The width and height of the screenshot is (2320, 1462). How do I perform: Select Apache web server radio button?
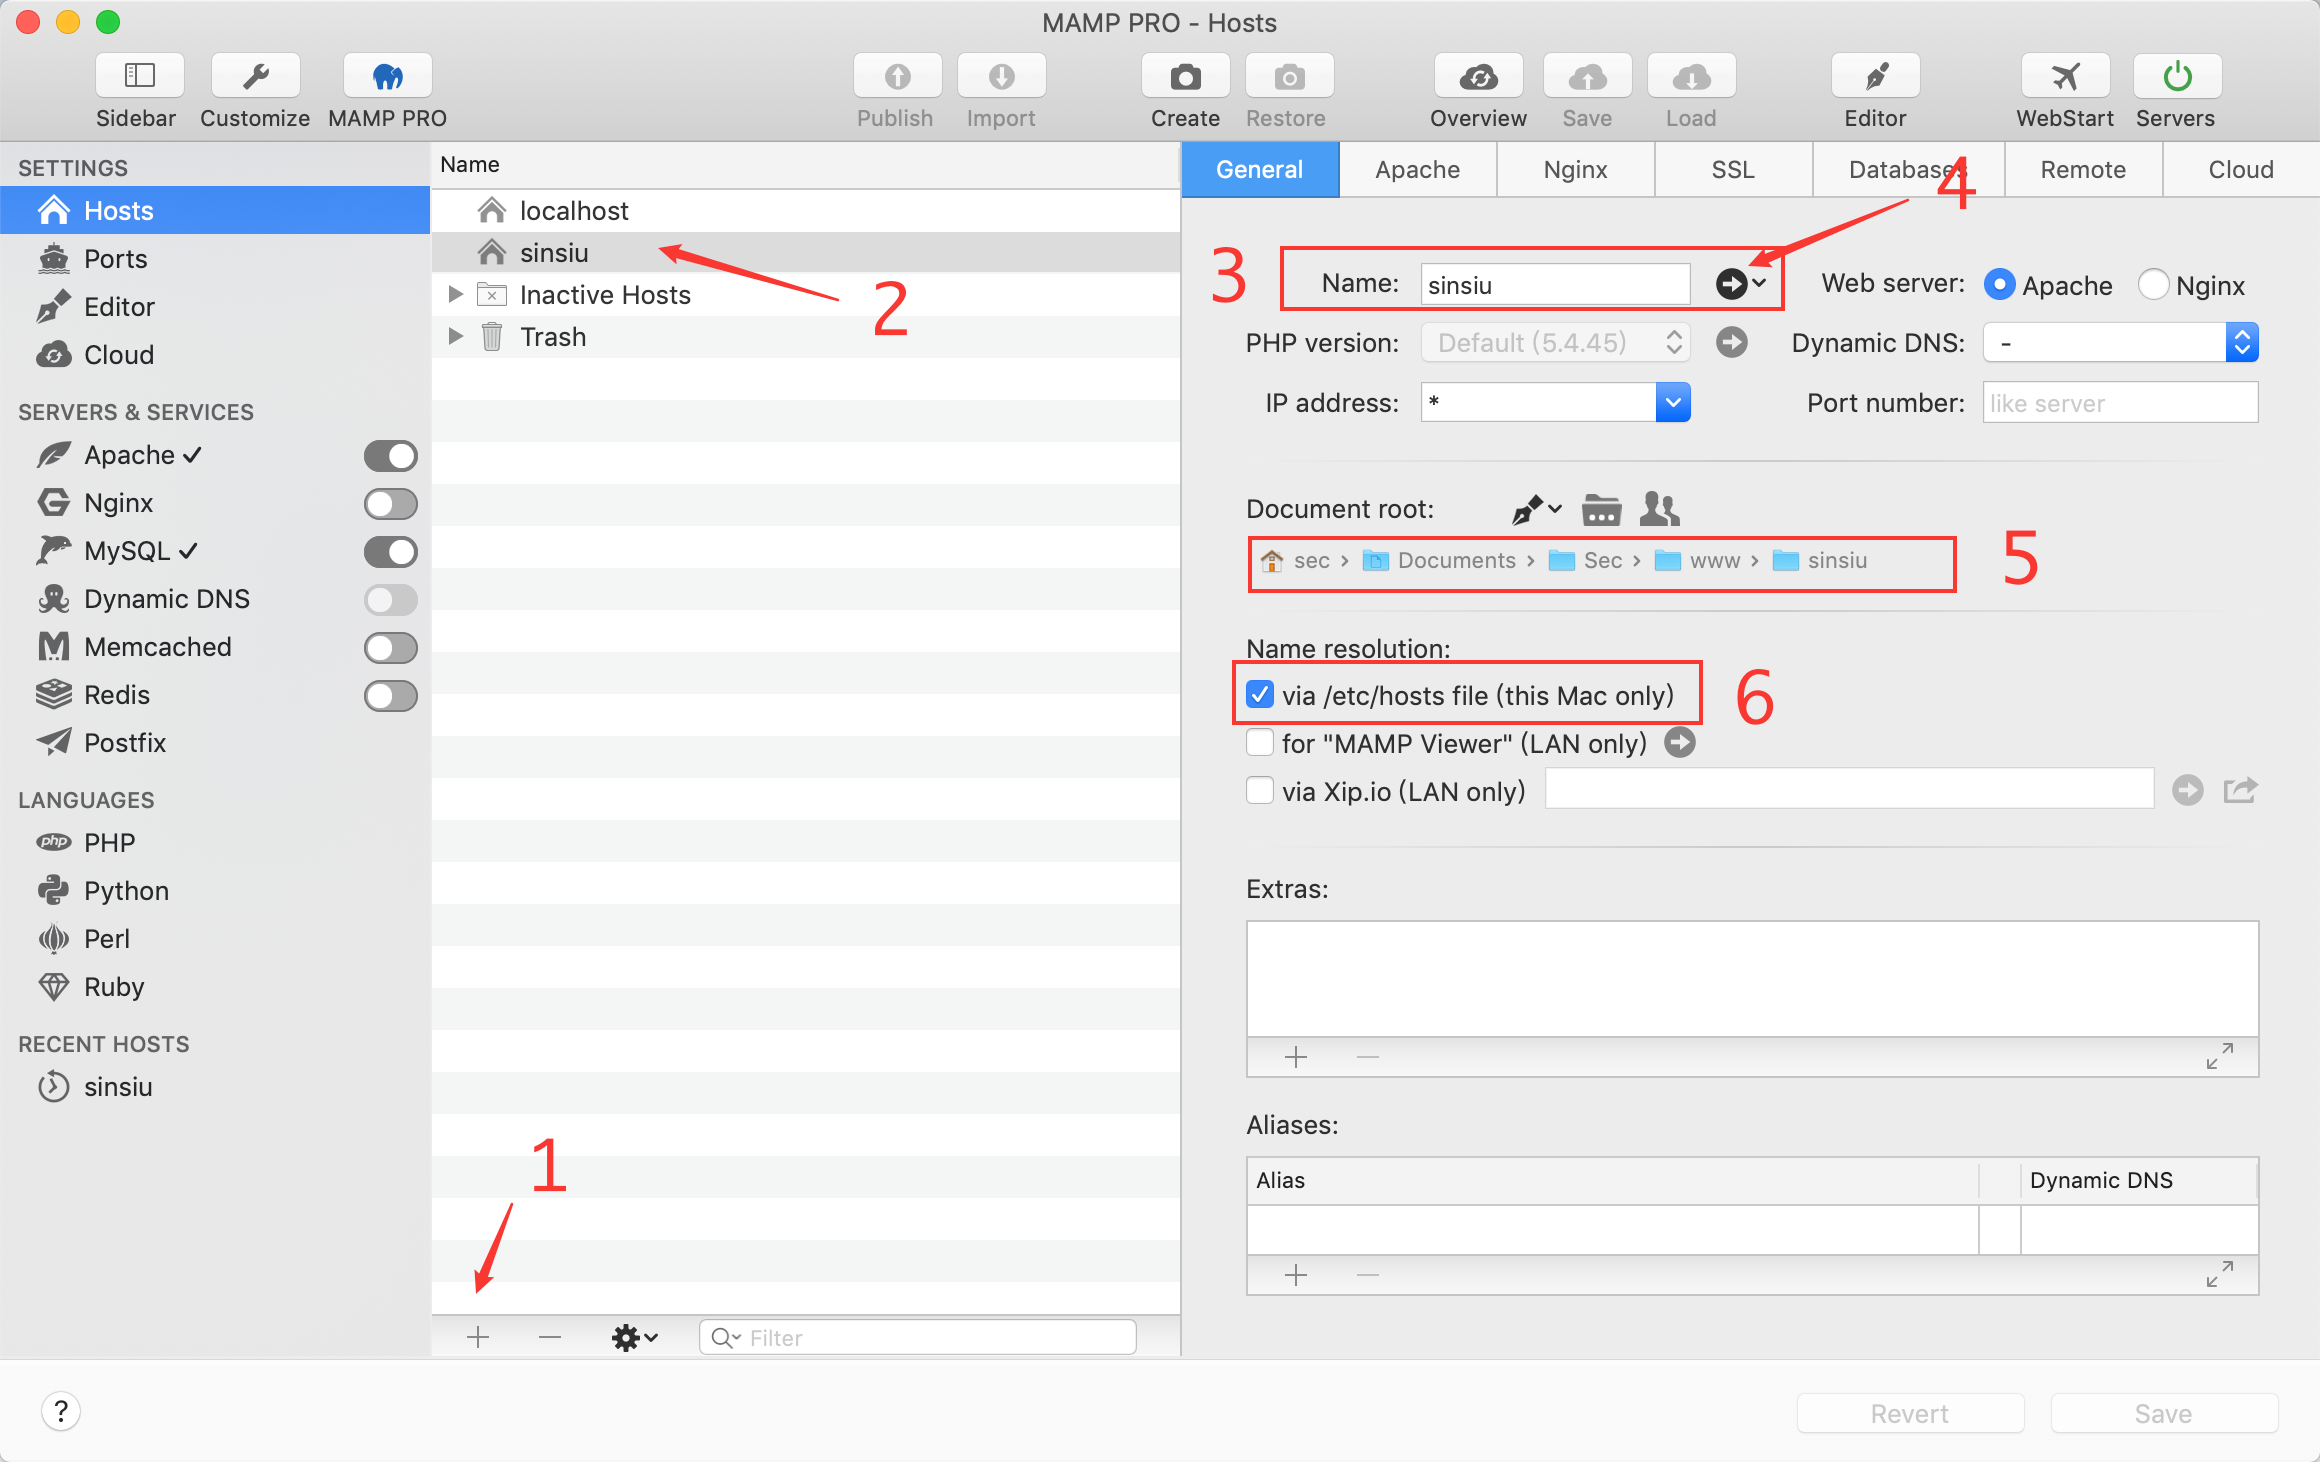(1999, 285)
